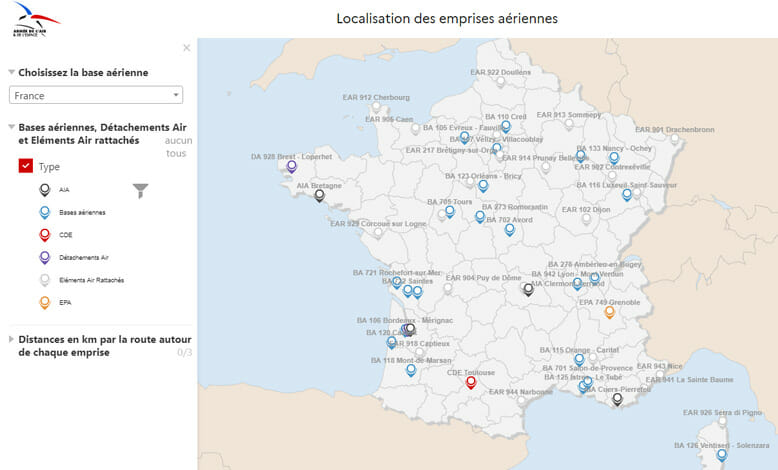This screenshot has width=778, height=470.
Task: Click the dark AIA Clermont-Ferrand marker
Action: (x=528, y=289)
